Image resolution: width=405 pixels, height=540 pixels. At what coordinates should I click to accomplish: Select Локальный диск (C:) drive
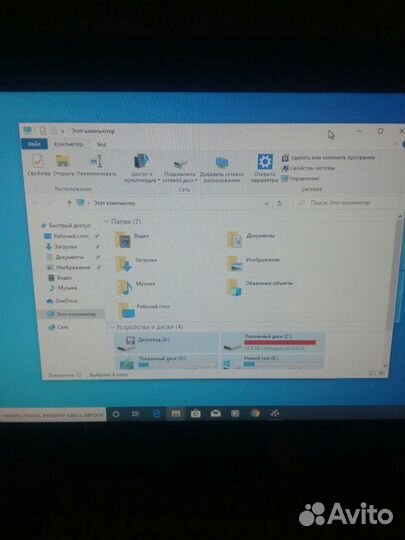point(273,342)
